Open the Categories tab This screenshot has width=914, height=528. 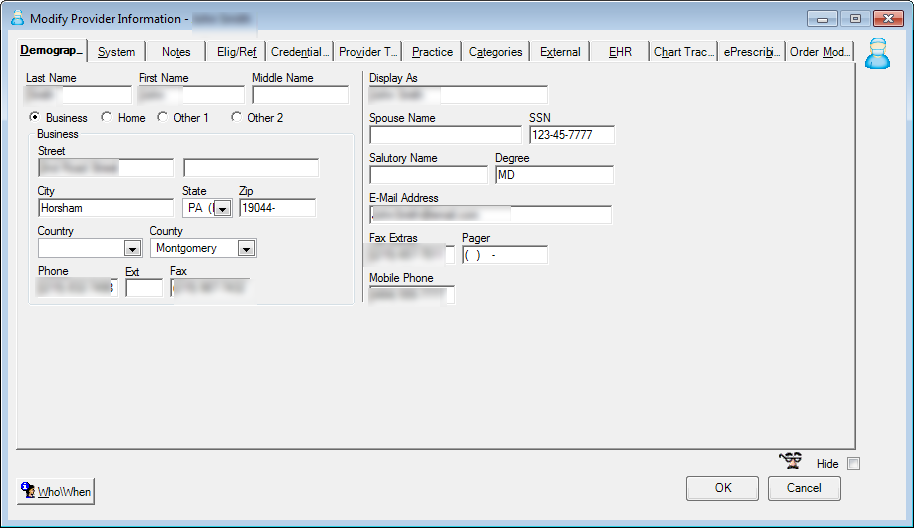pos(495,52)
